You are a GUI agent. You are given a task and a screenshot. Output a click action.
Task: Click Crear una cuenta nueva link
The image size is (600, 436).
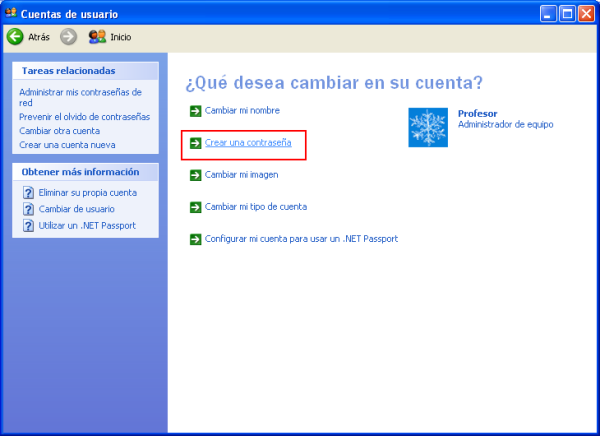67,145
